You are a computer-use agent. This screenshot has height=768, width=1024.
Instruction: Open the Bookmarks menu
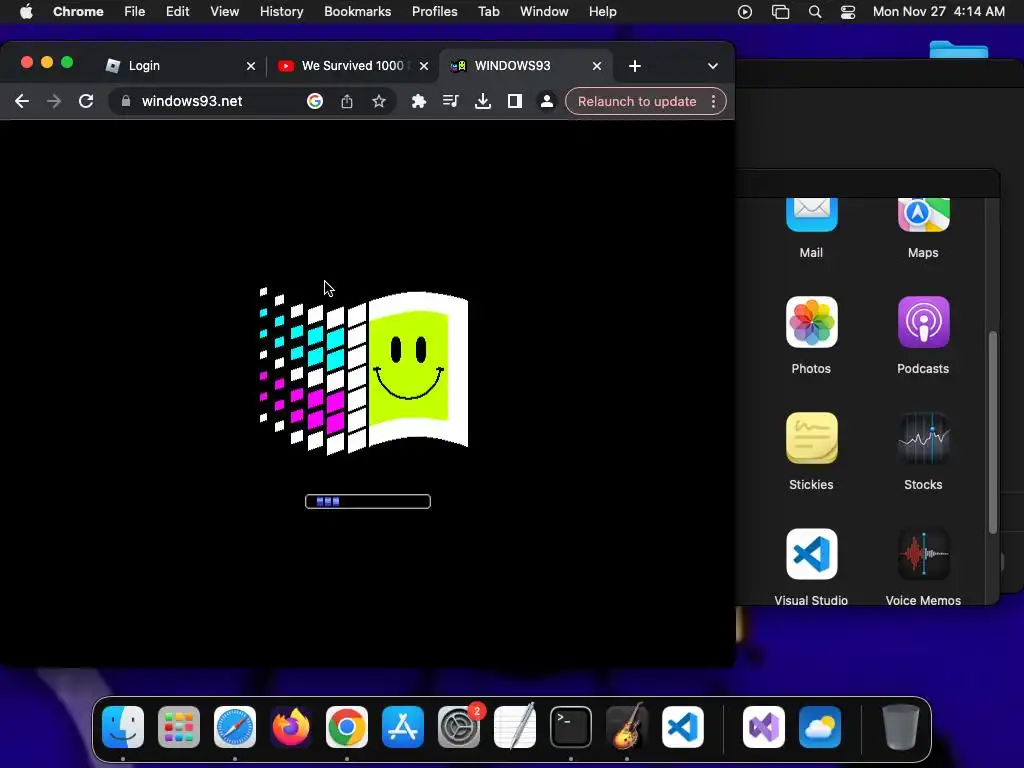coord(357,11)
